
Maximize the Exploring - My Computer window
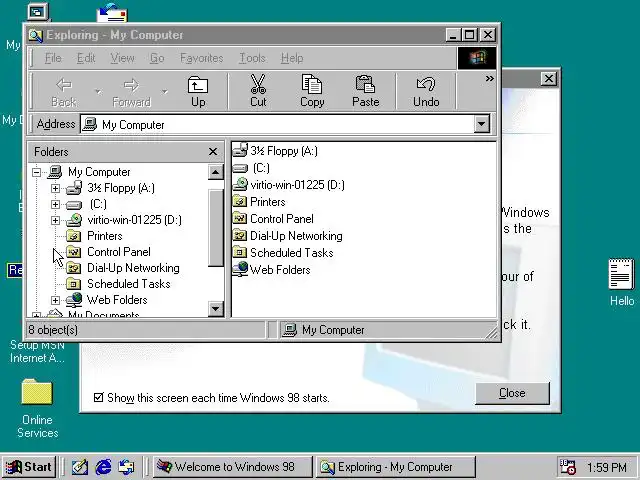[470, 35]
